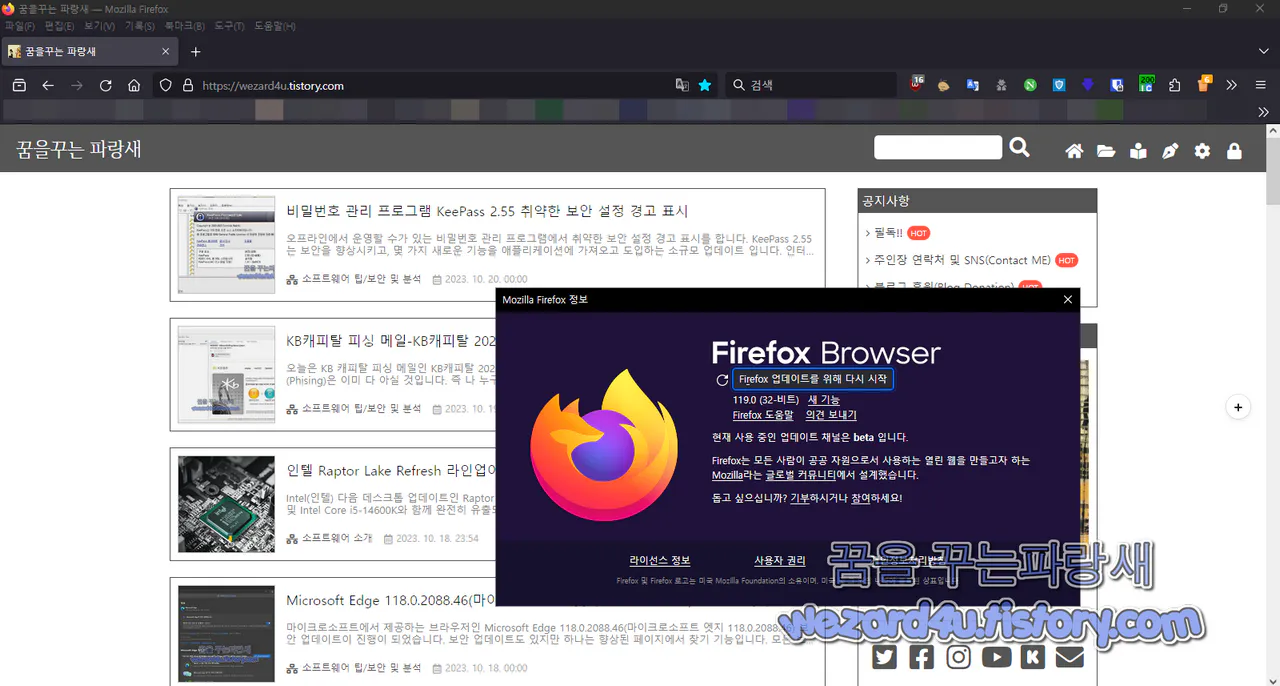Toggle tracking protection shield icon
Viewport: 1280px width, 686px height.
pos(167,85)
